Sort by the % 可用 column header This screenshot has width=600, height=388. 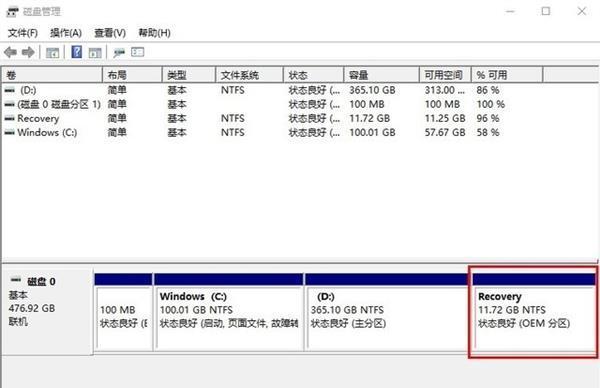[x=507, y=75]
